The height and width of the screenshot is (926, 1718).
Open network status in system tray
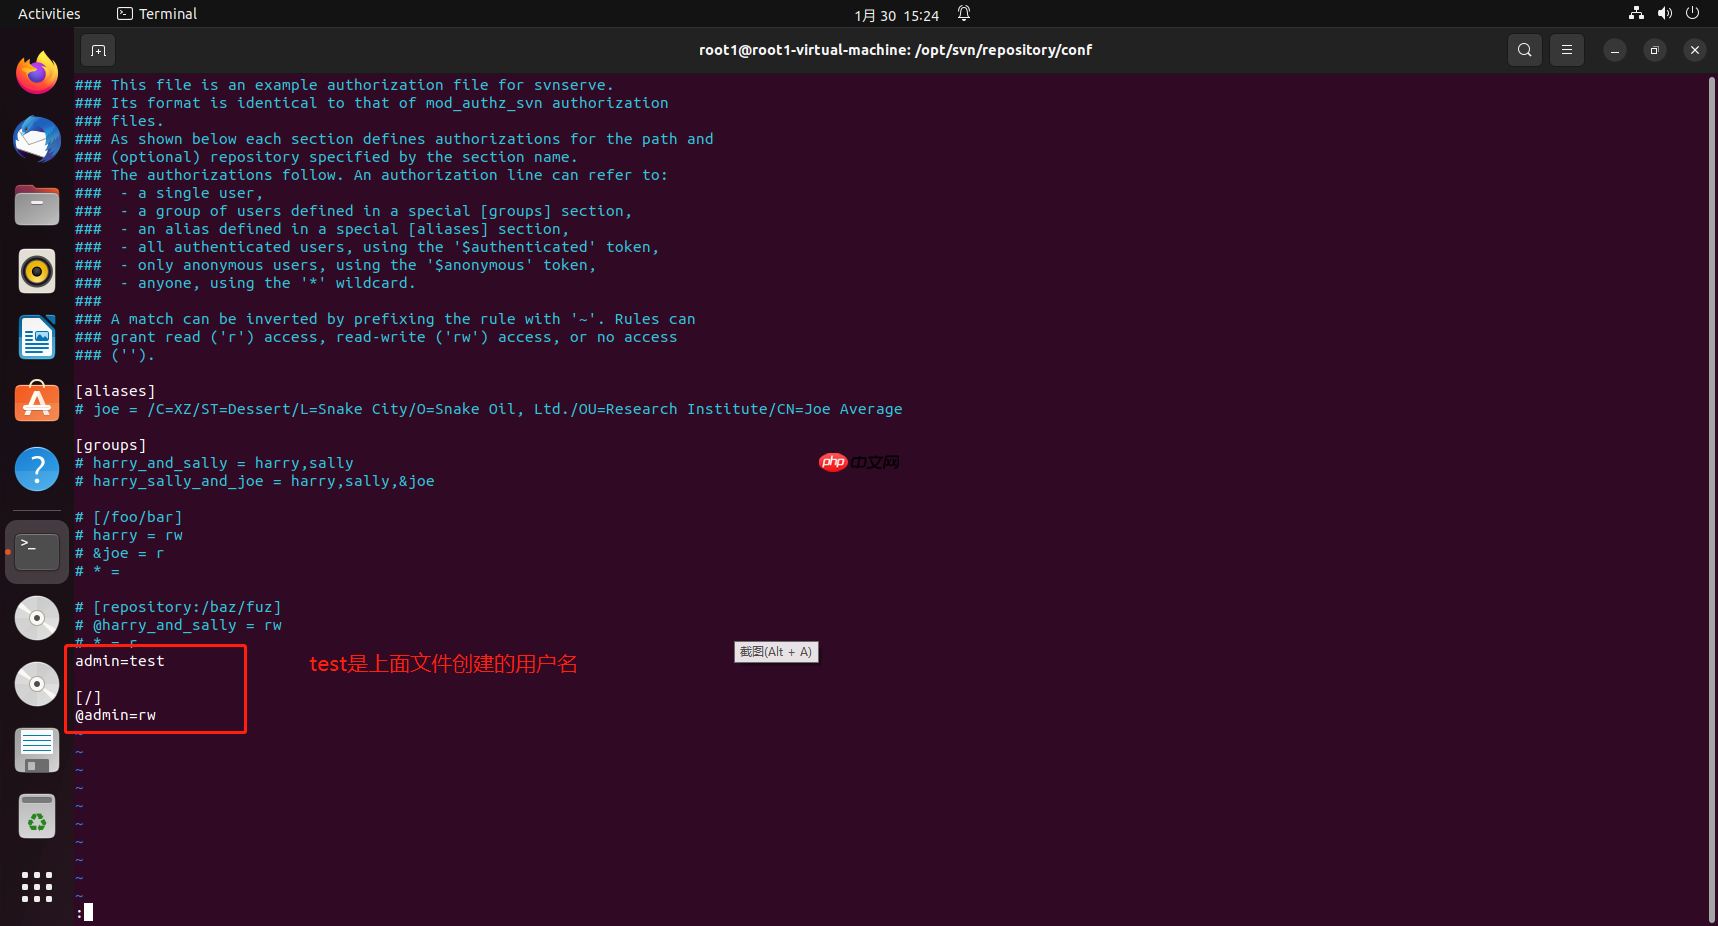coord(1636,14)
